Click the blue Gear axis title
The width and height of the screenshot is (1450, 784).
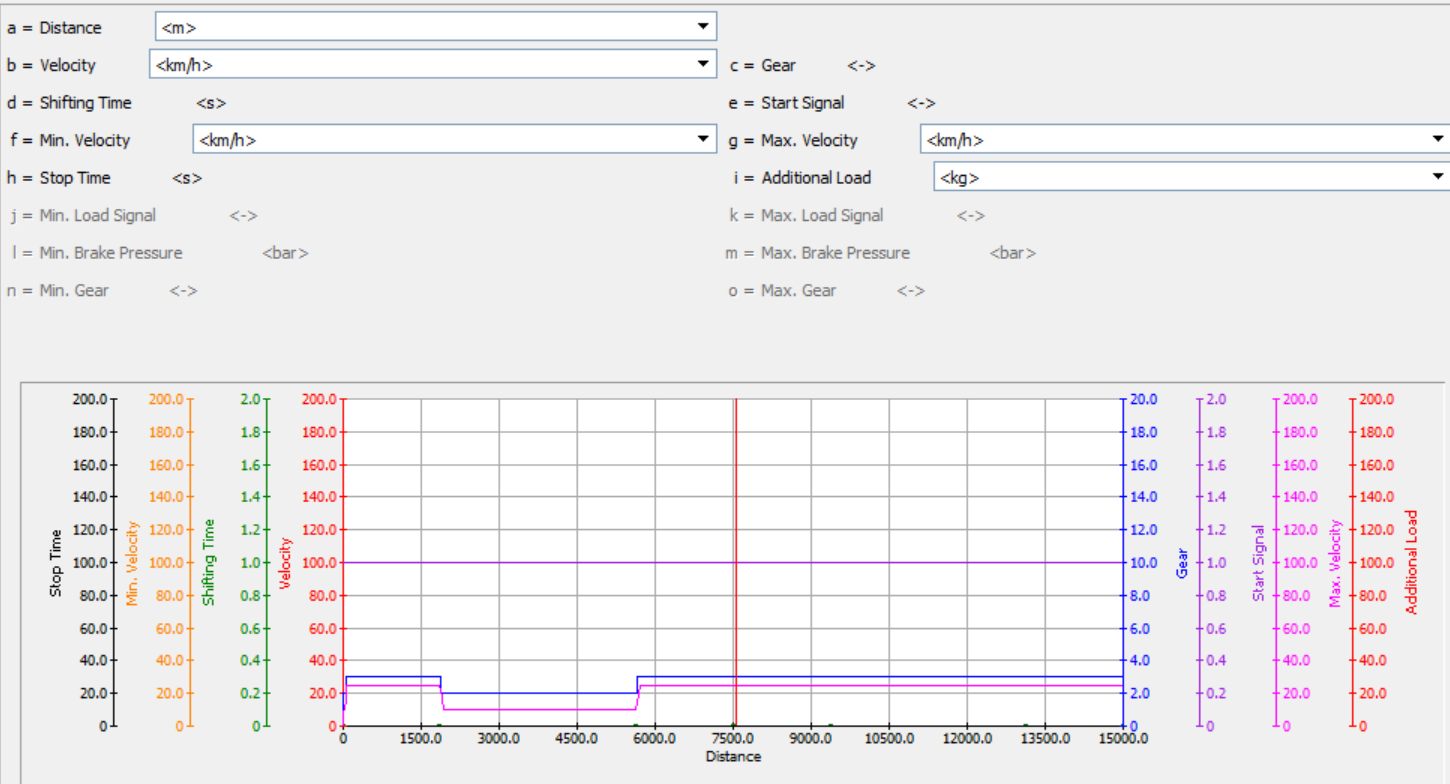coord(1181,563)
